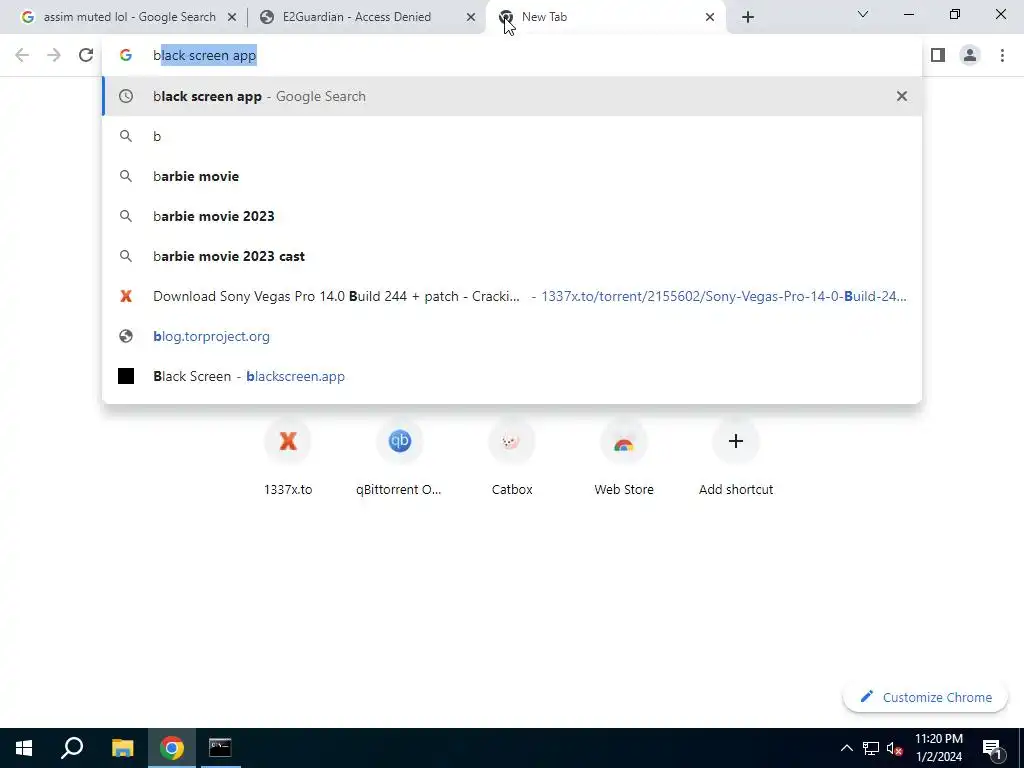Click the muted volume tray icon
The image size is (1024, 768).
[894, 748]
